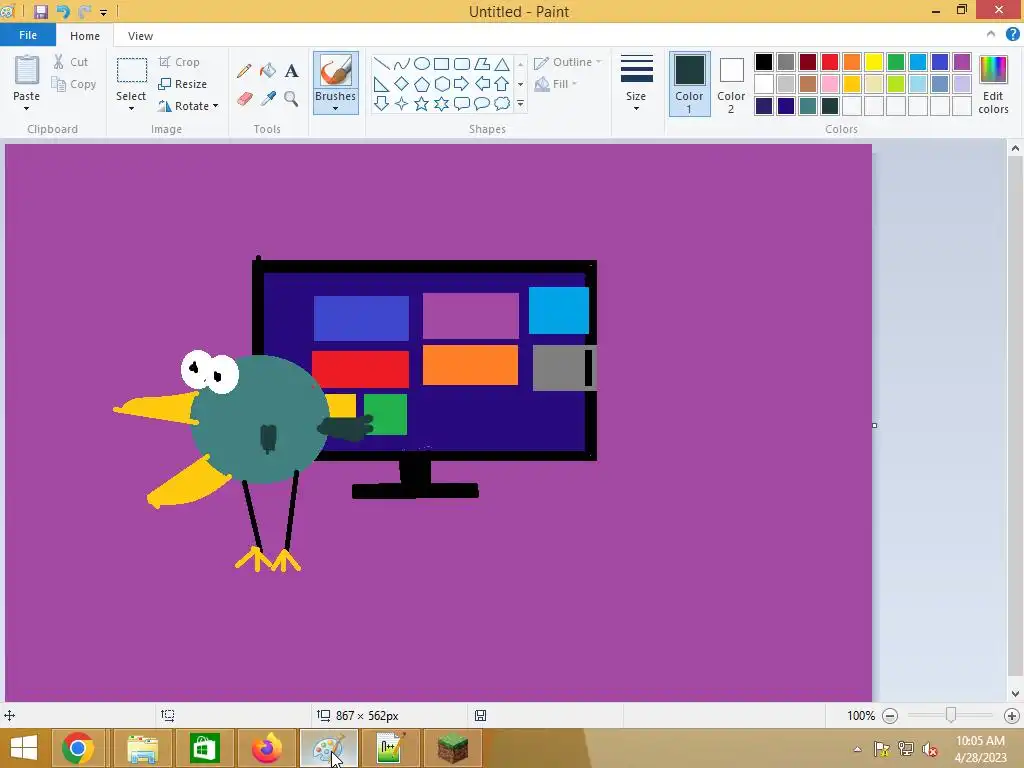Viewport: 1024px width, 768px height.
Task: Choose the Diamond shape
Action: [x=402, y=84]
